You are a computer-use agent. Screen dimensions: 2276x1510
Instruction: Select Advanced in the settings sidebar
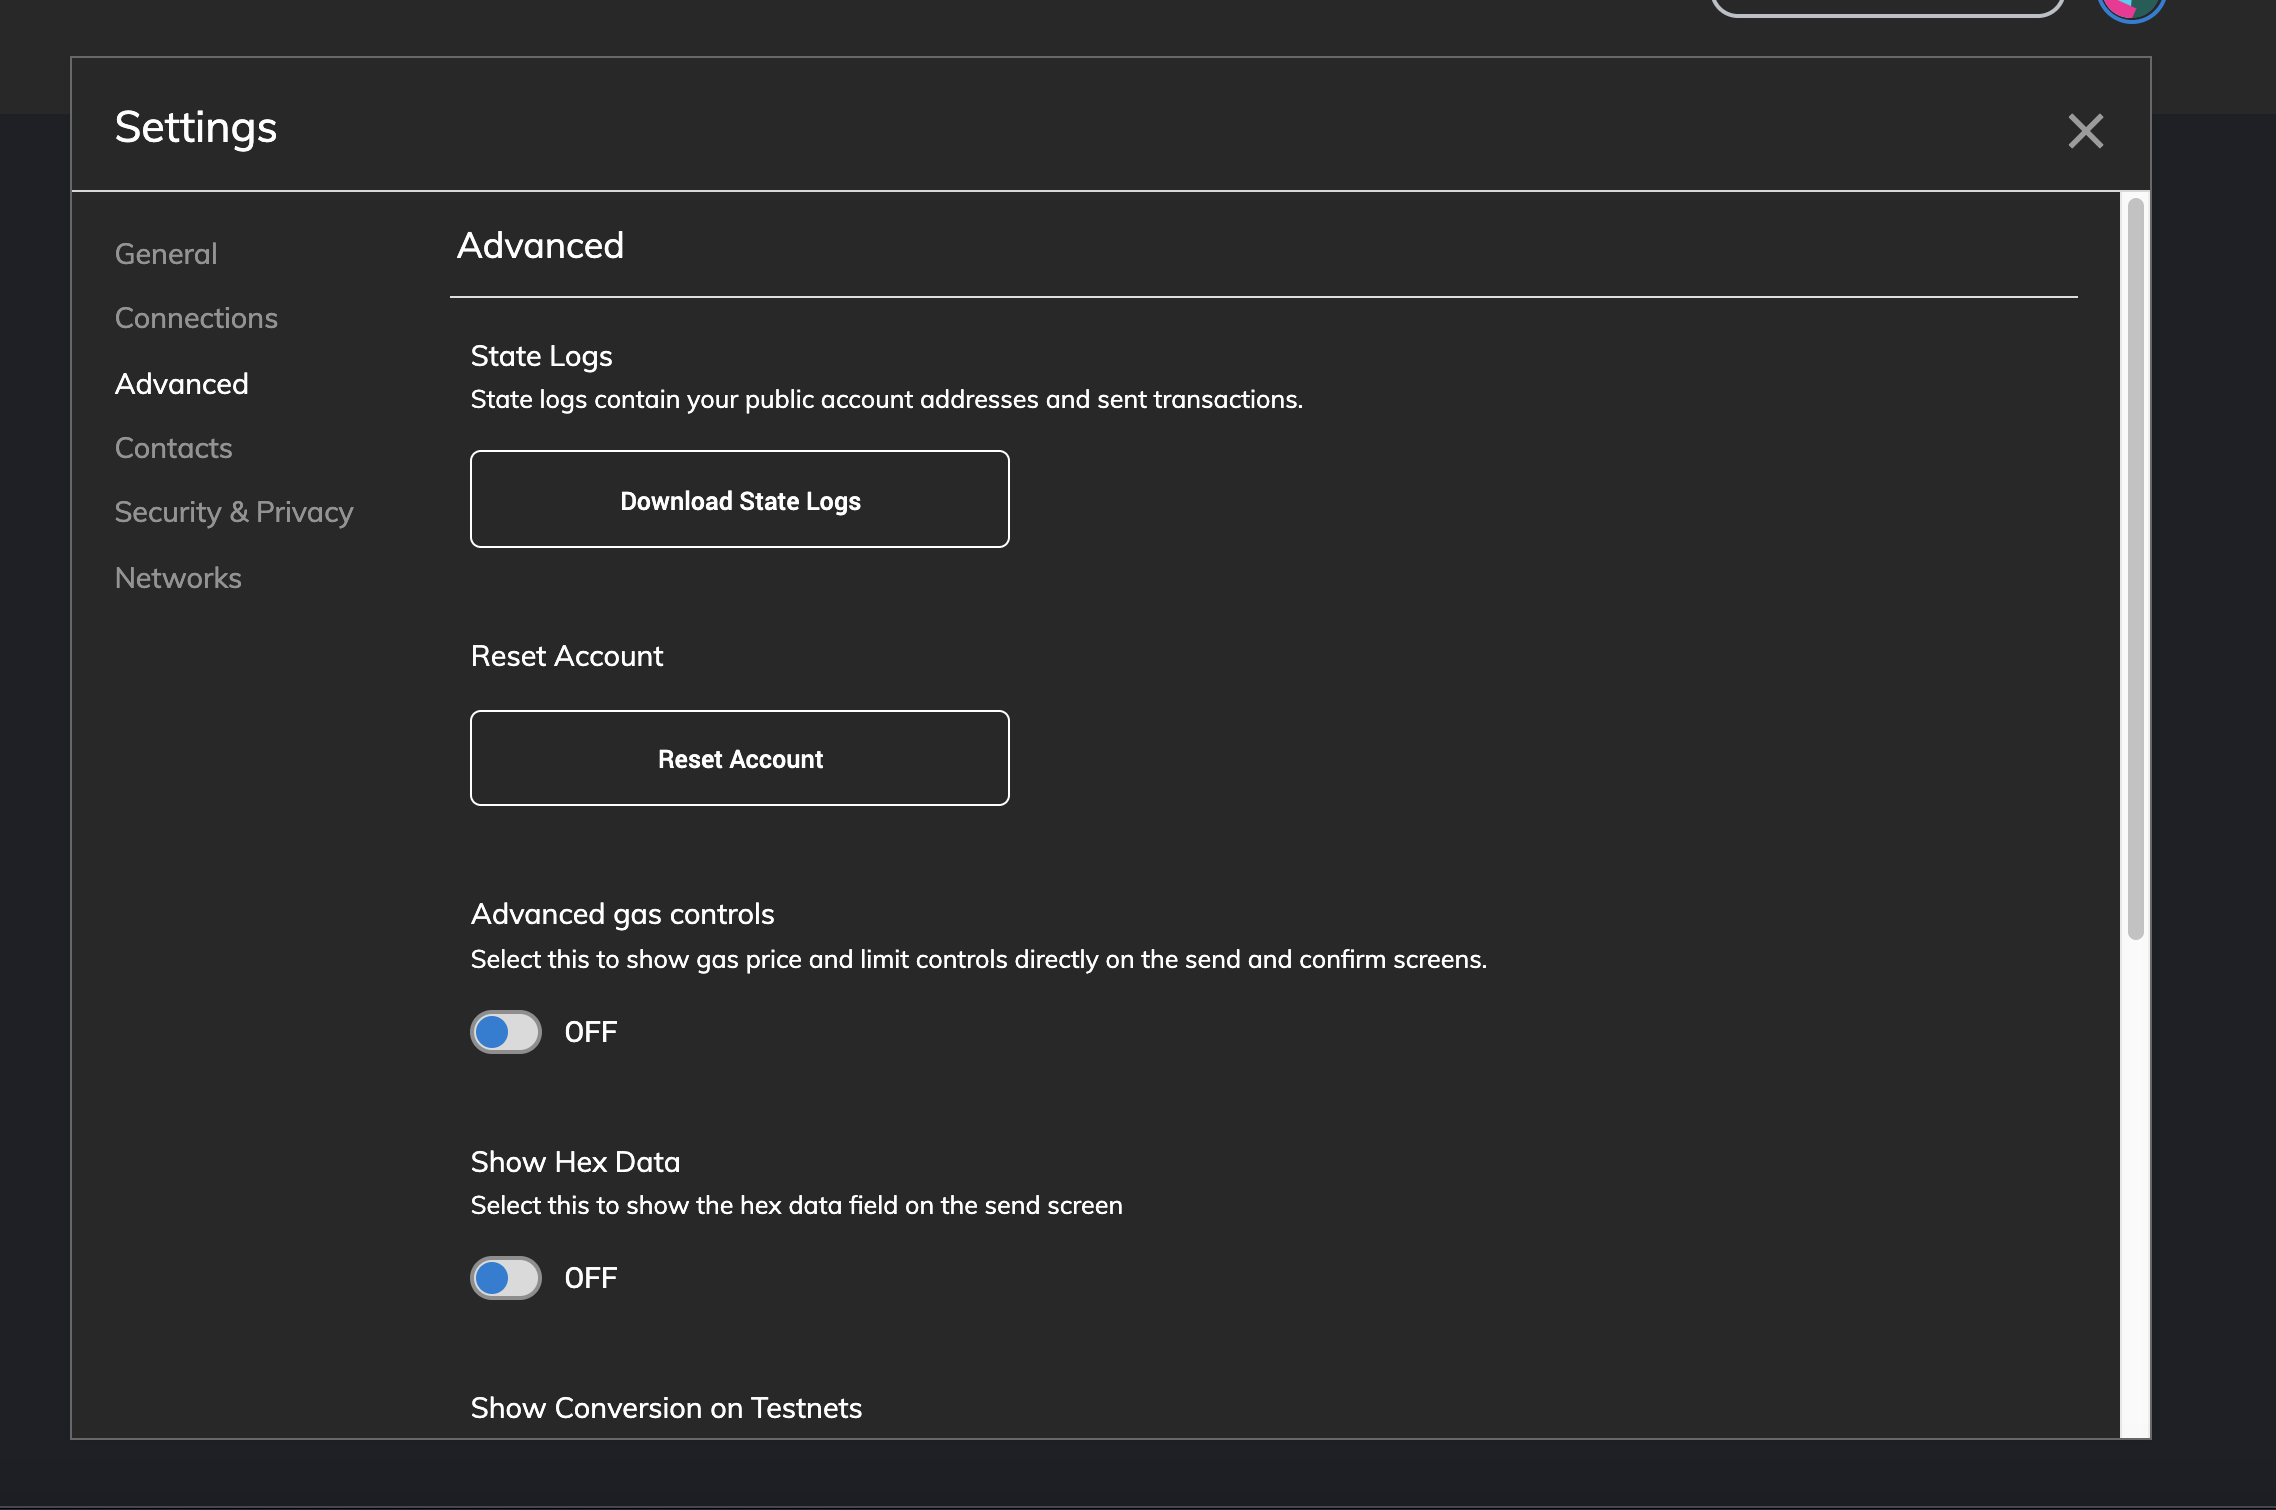pos(182,384)
